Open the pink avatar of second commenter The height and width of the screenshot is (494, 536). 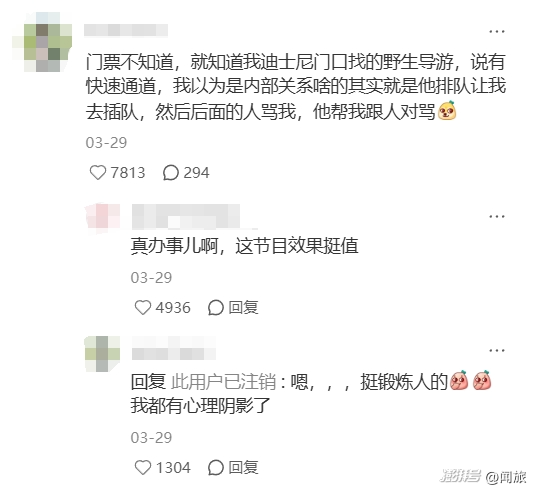[x=103, y=218]
